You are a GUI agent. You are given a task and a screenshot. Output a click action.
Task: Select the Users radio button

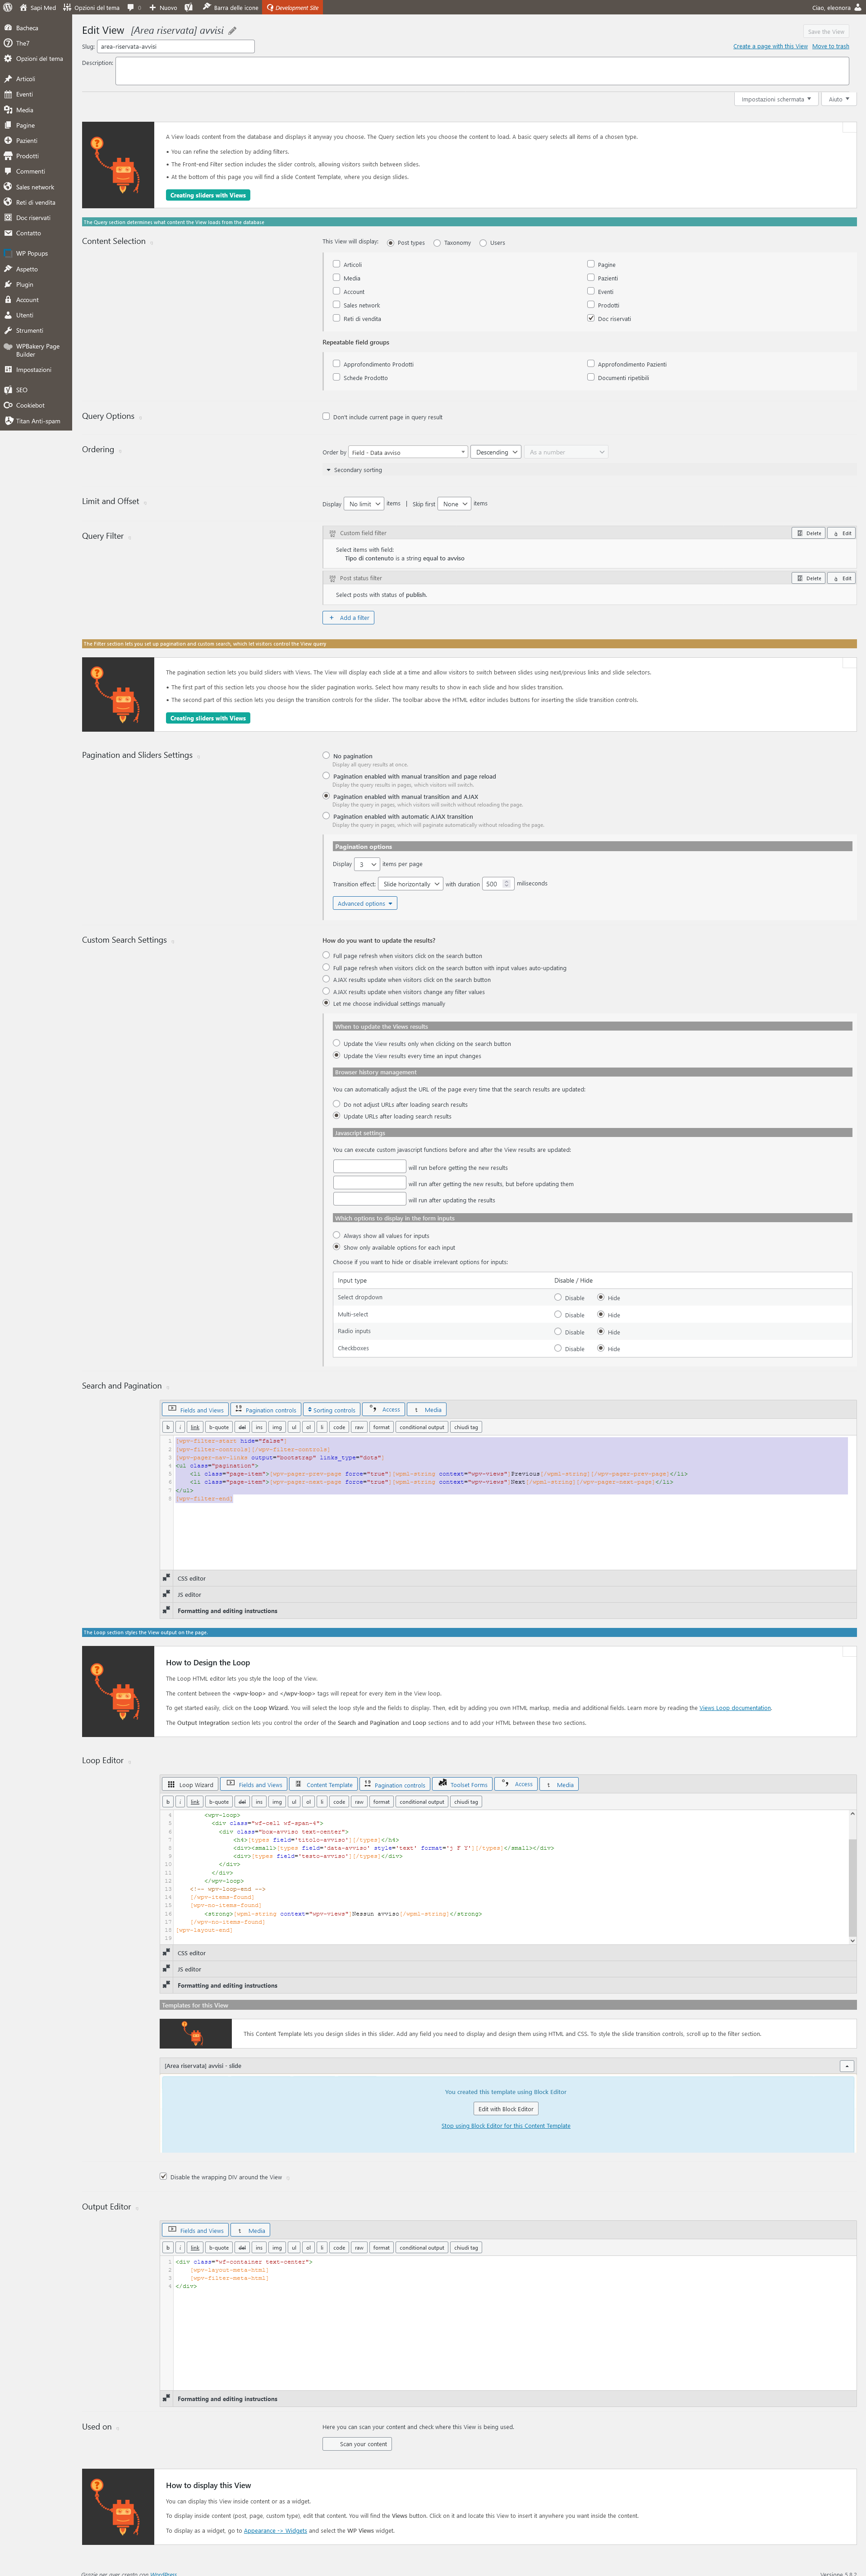(483, 243)
